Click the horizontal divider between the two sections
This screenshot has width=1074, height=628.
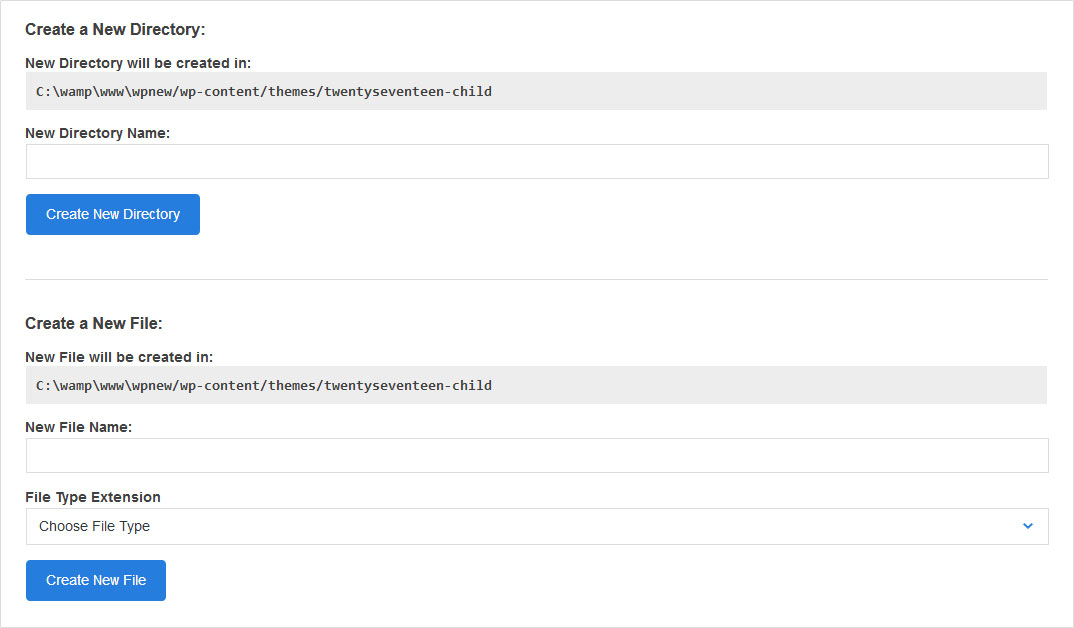click(537, 279)
